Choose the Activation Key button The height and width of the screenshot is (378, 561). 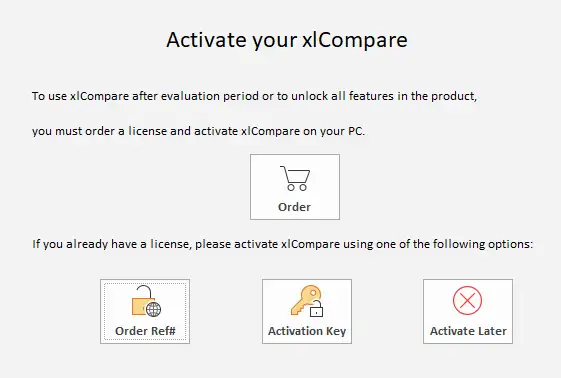point(307,311)
